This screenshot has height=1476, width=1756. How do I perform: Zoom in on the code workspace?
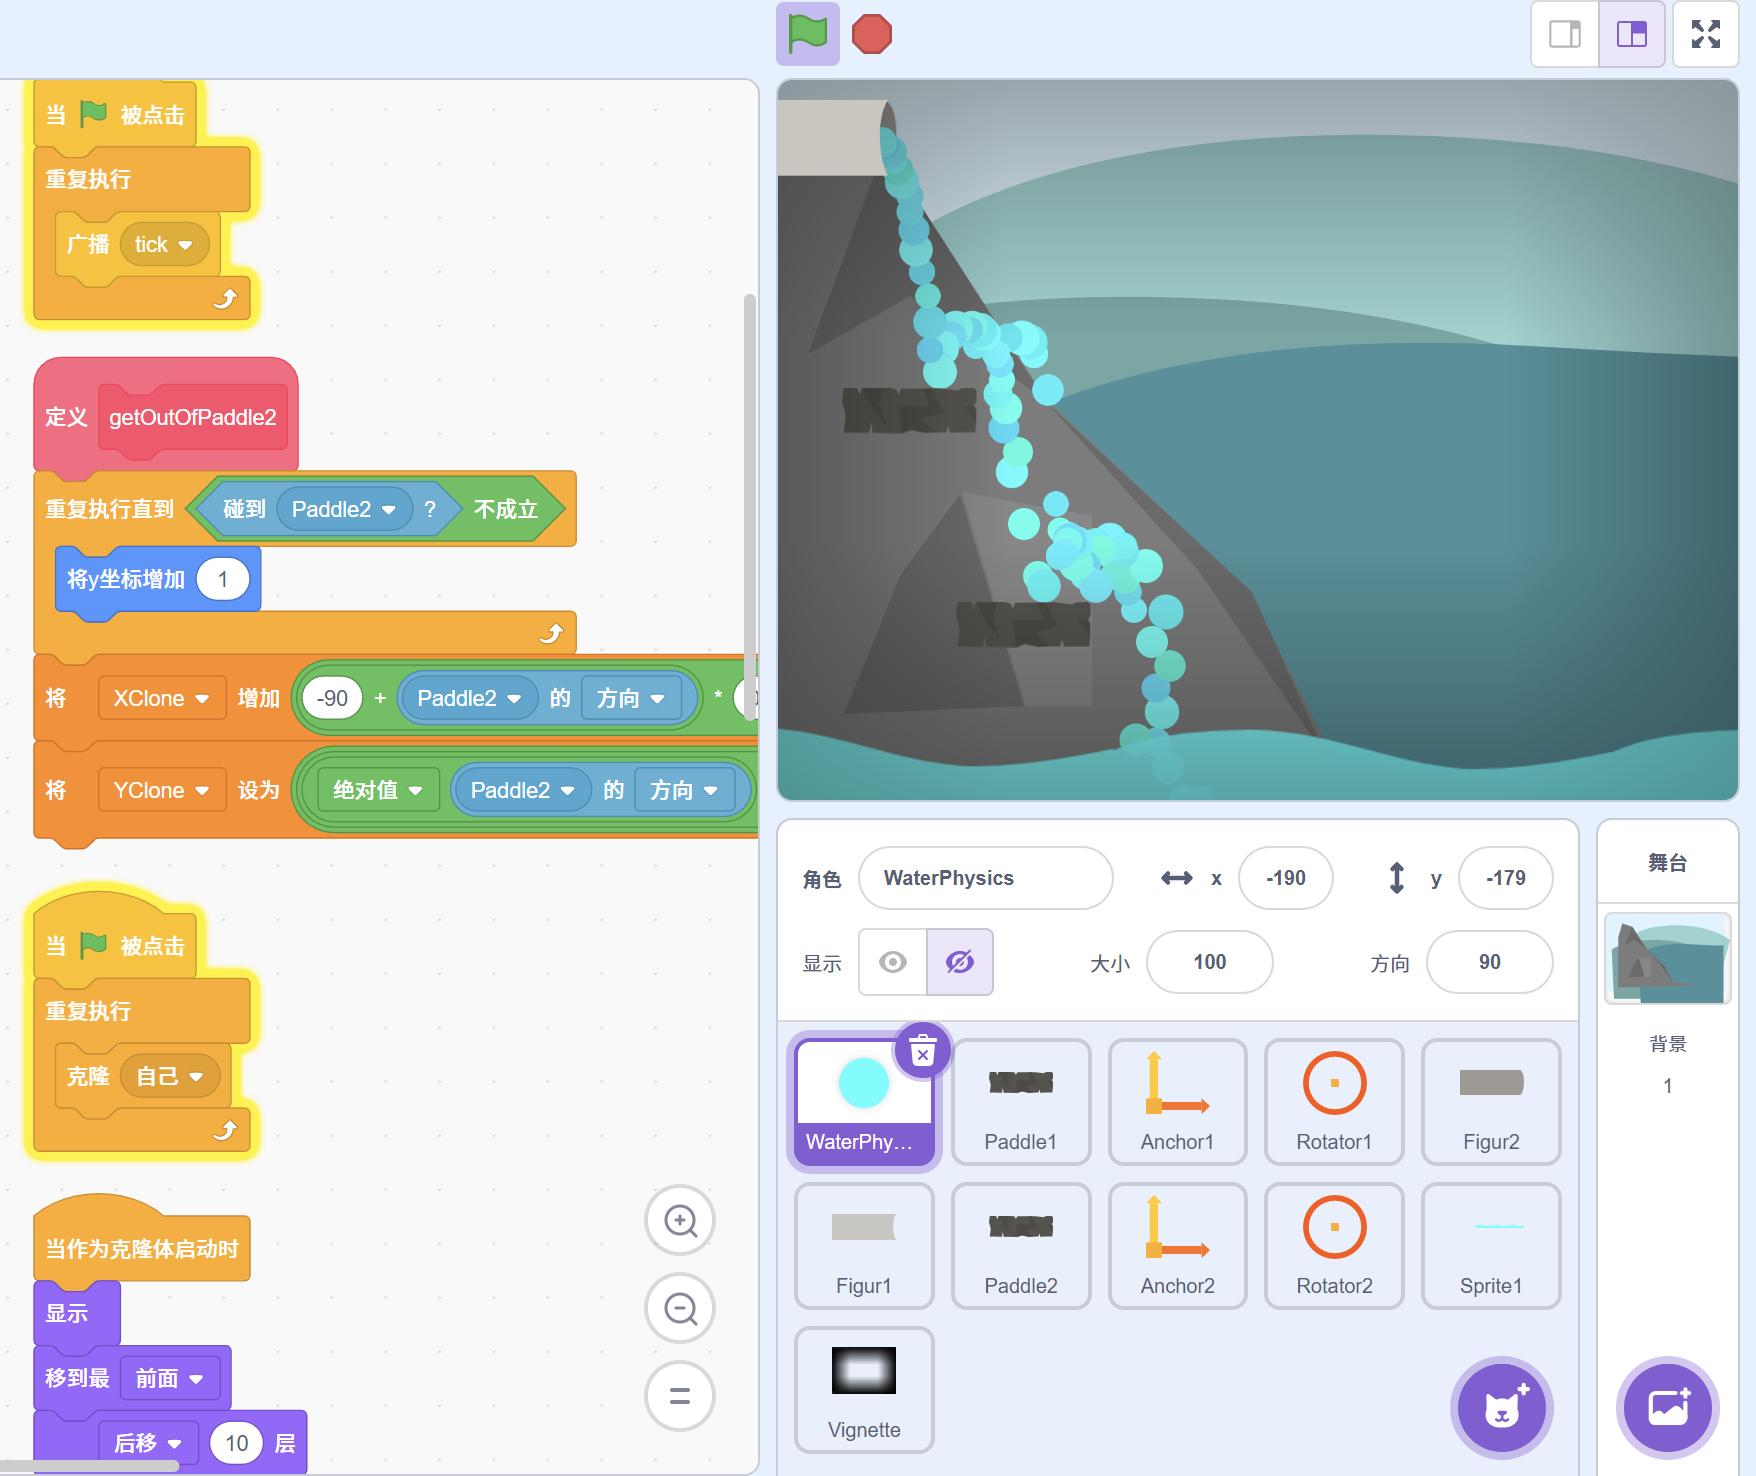pyautogui.click(x=680, y=1220)
